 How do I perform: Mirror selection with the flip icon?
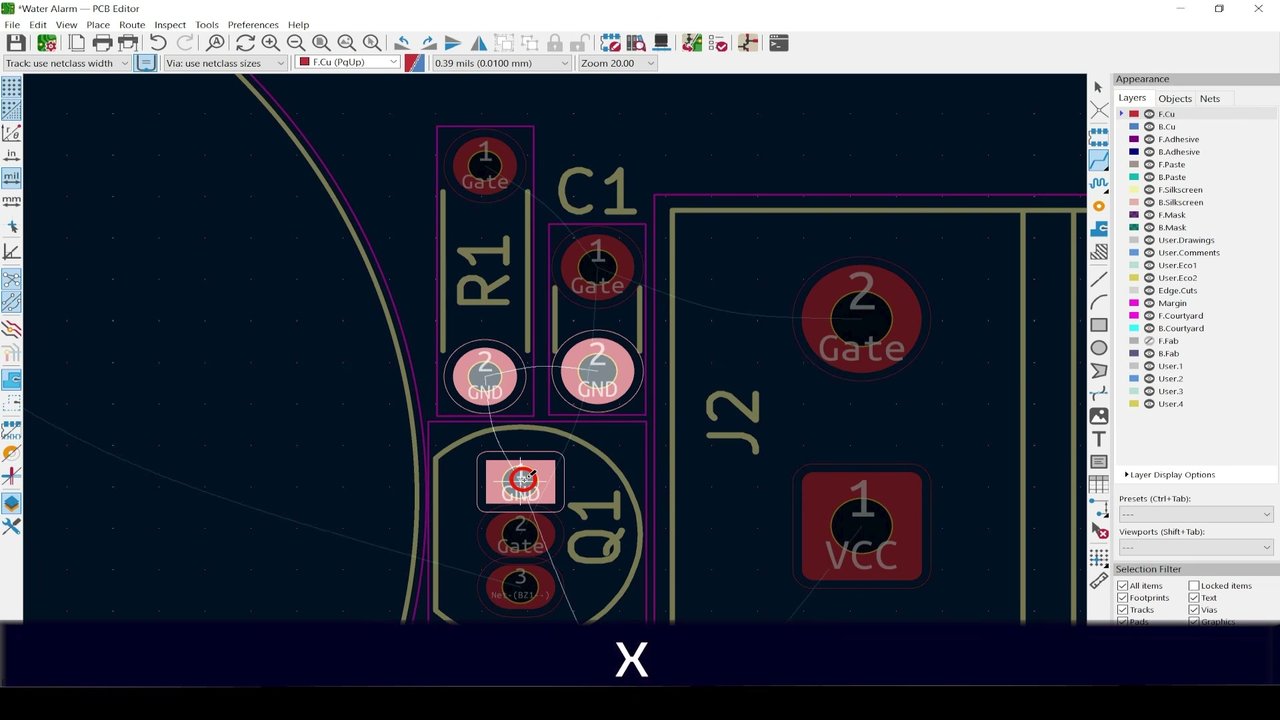479,43
